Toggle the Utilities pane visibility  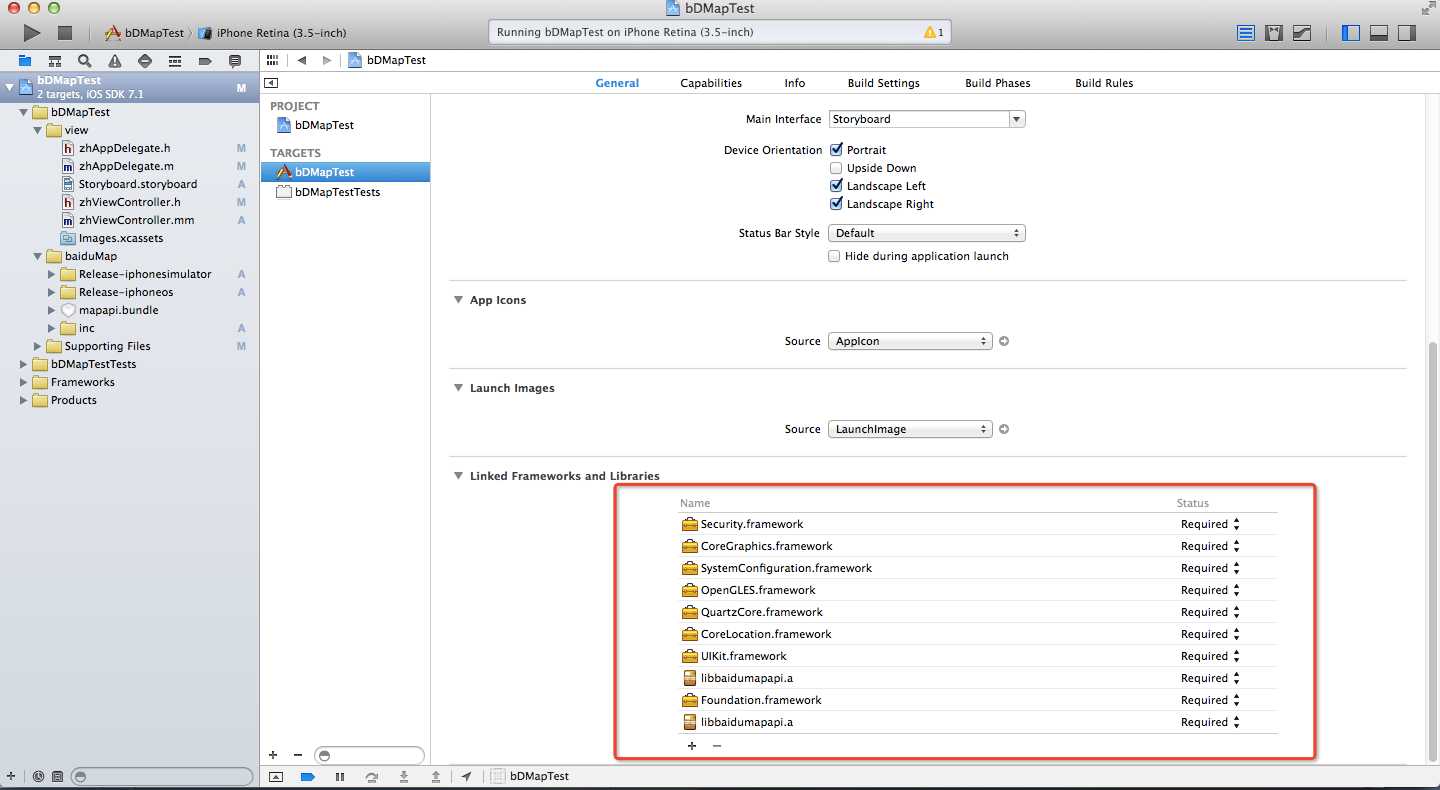1407,33
